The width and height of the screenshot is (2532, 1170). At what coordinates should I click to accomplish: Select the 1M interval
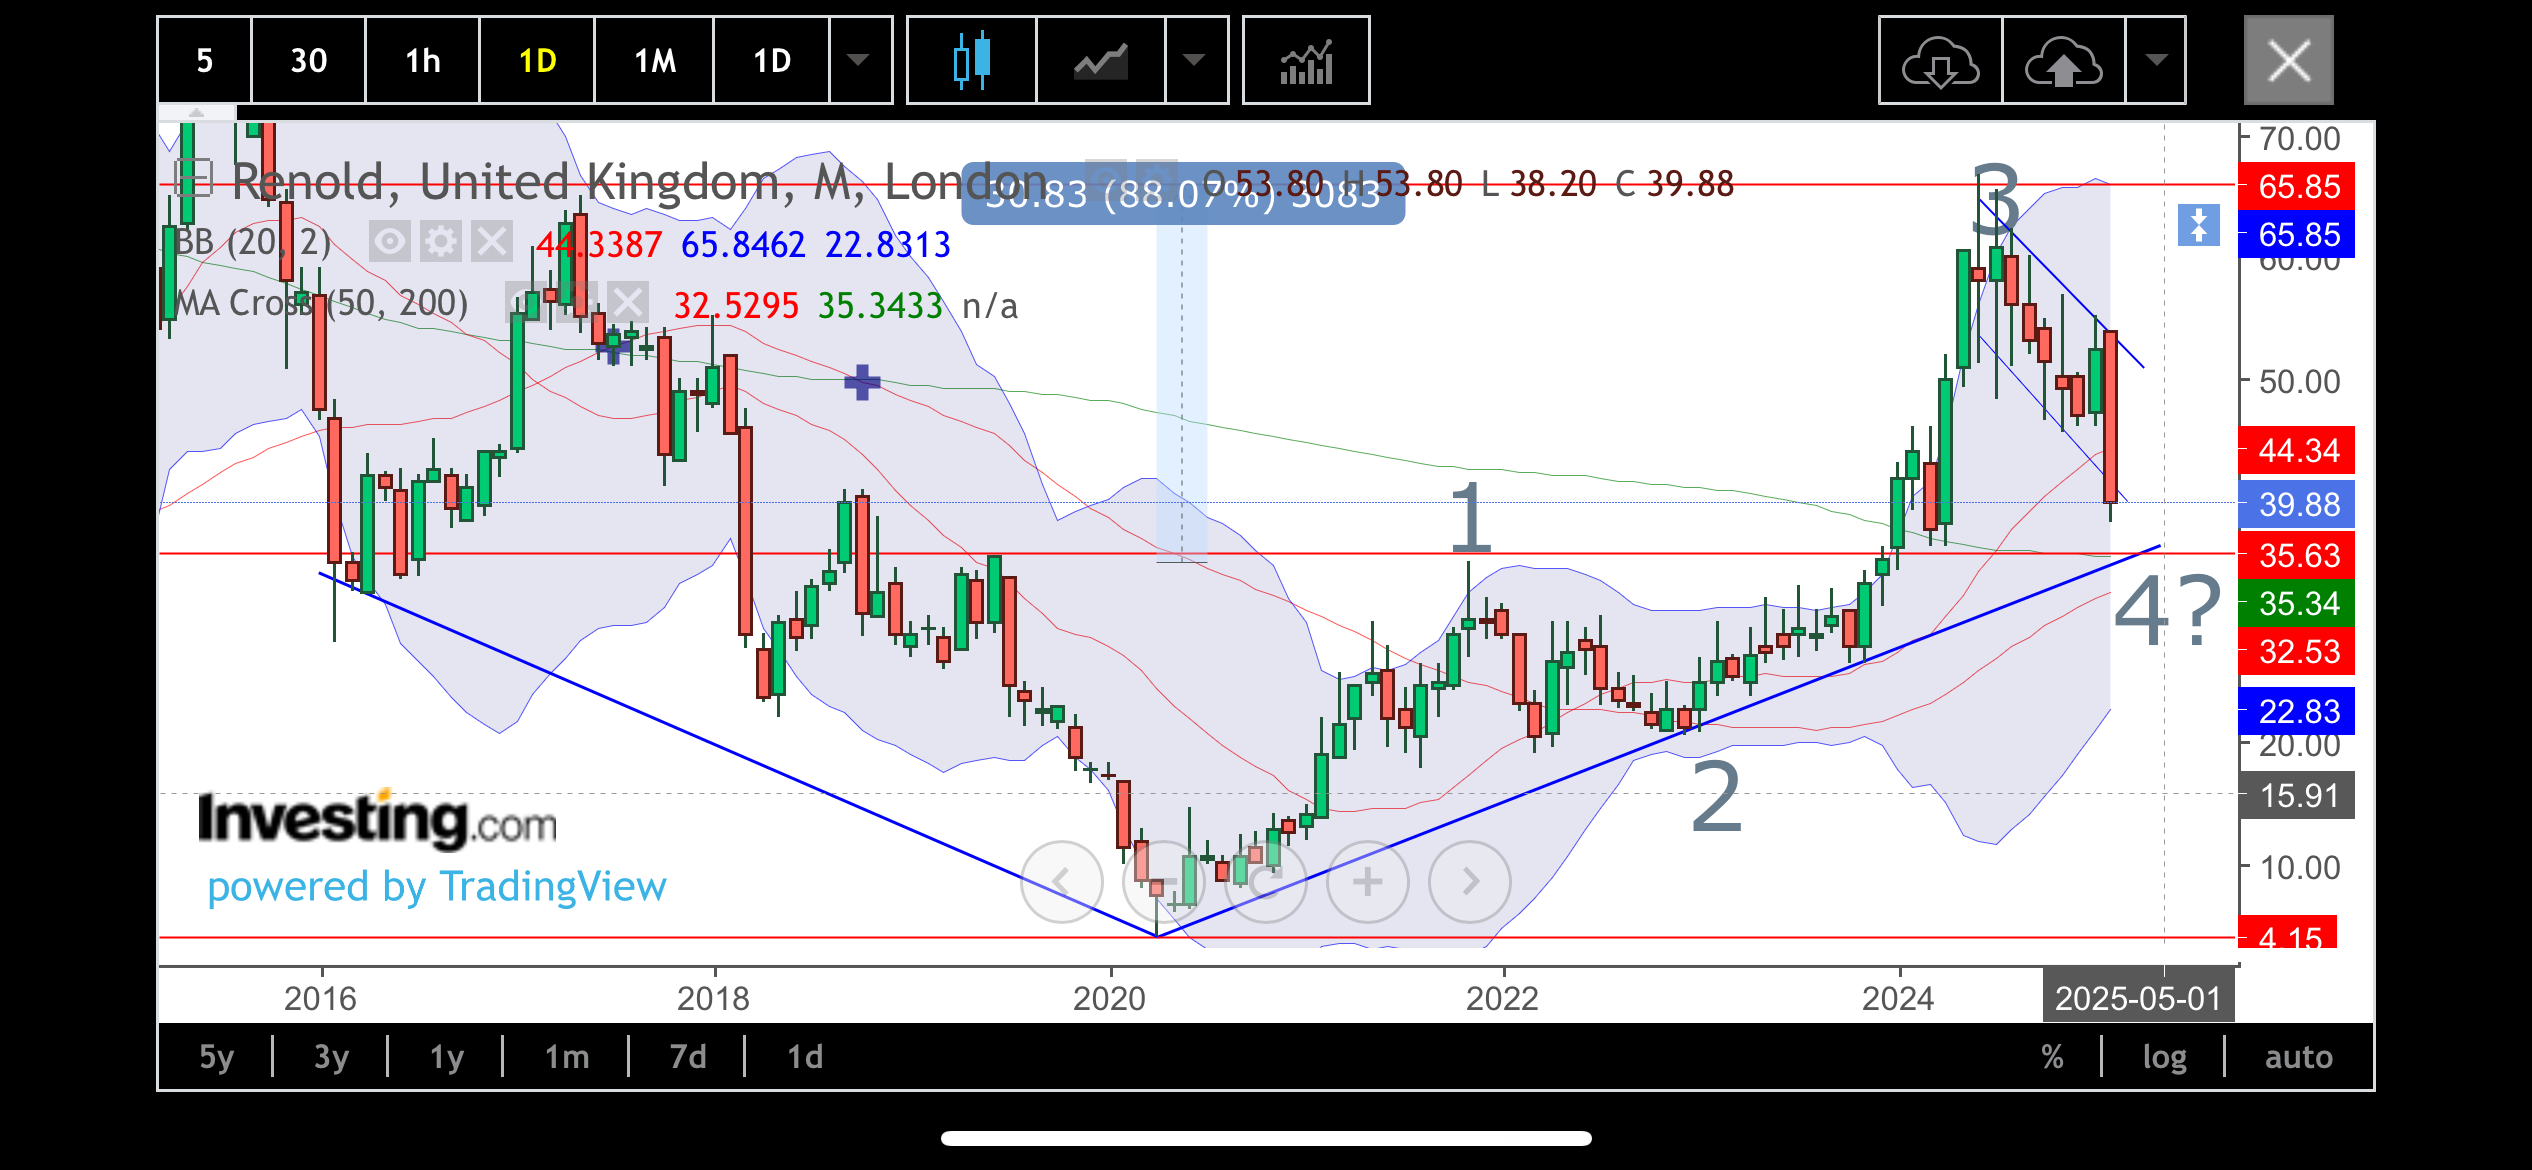[x=654, y=60]
